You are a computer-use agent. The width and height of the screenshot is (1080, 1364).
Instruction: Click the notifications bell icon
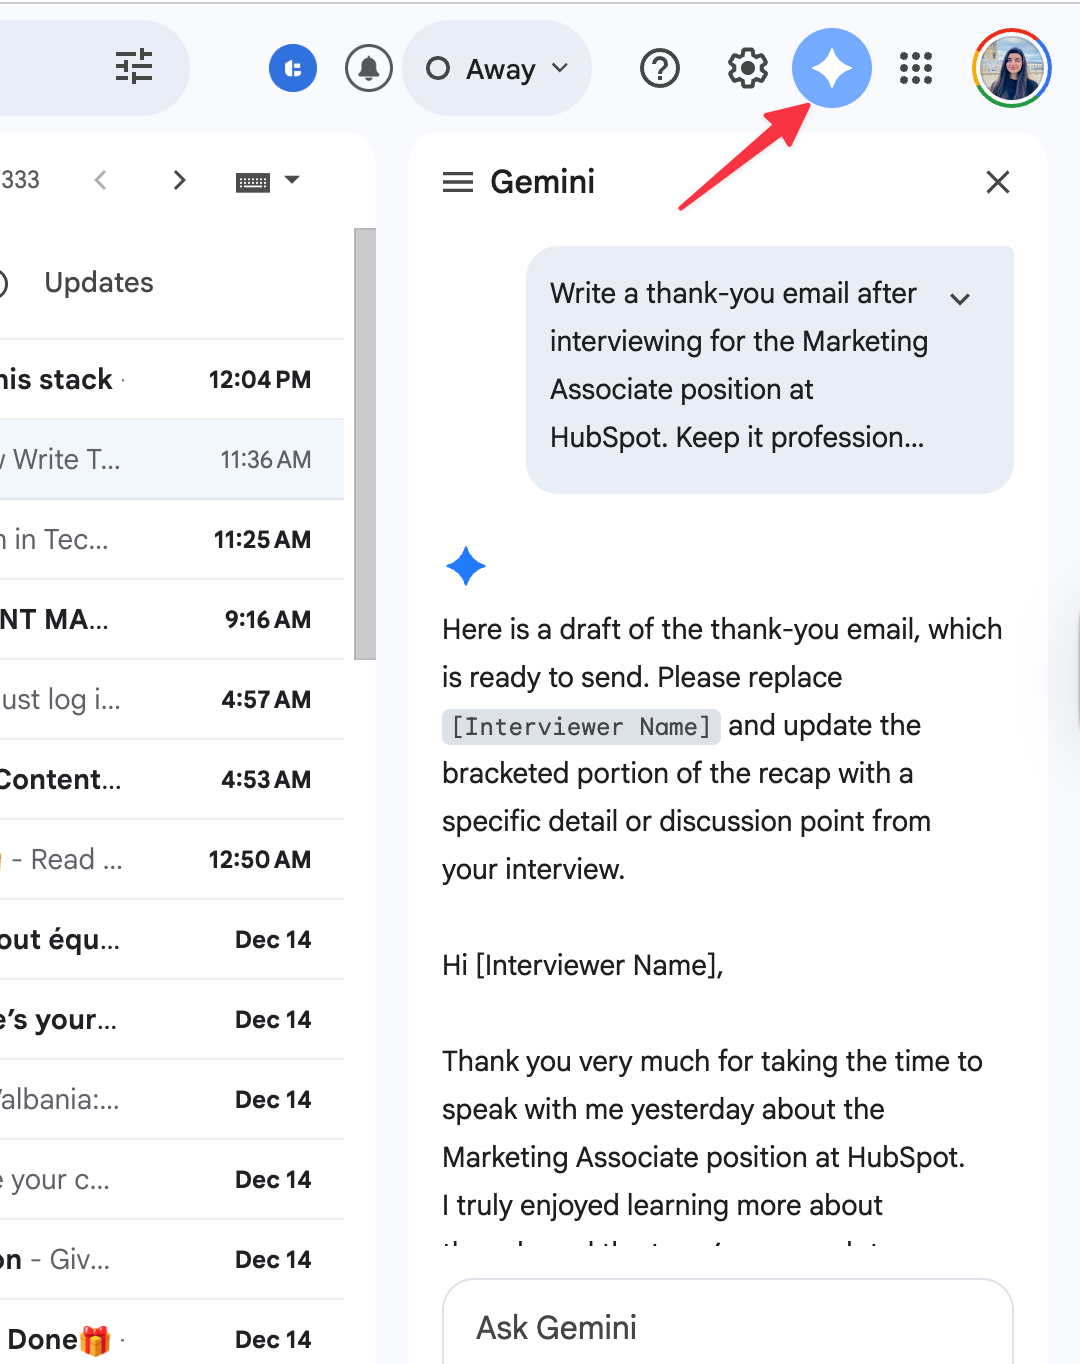[368, 68]
